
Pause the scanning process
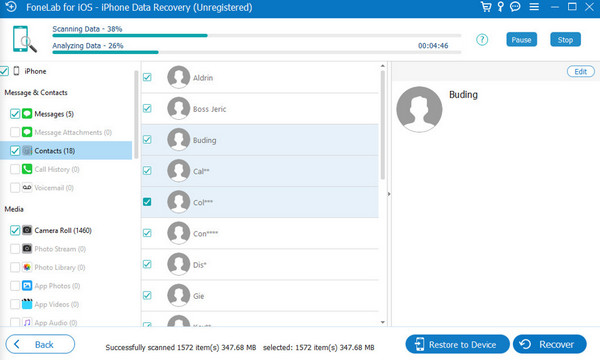pyautogui.click(x=522, y=39)
